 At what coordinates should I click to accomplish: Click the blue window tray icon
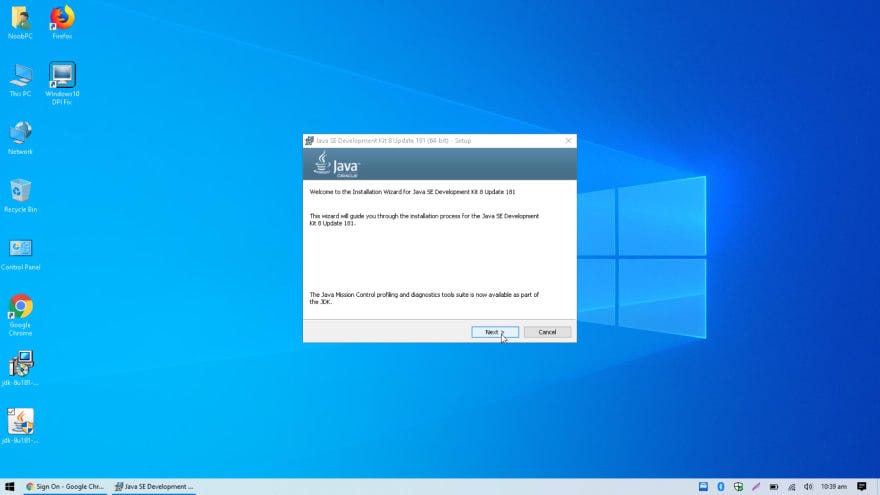pyautogui.click(x=703, y=487)
